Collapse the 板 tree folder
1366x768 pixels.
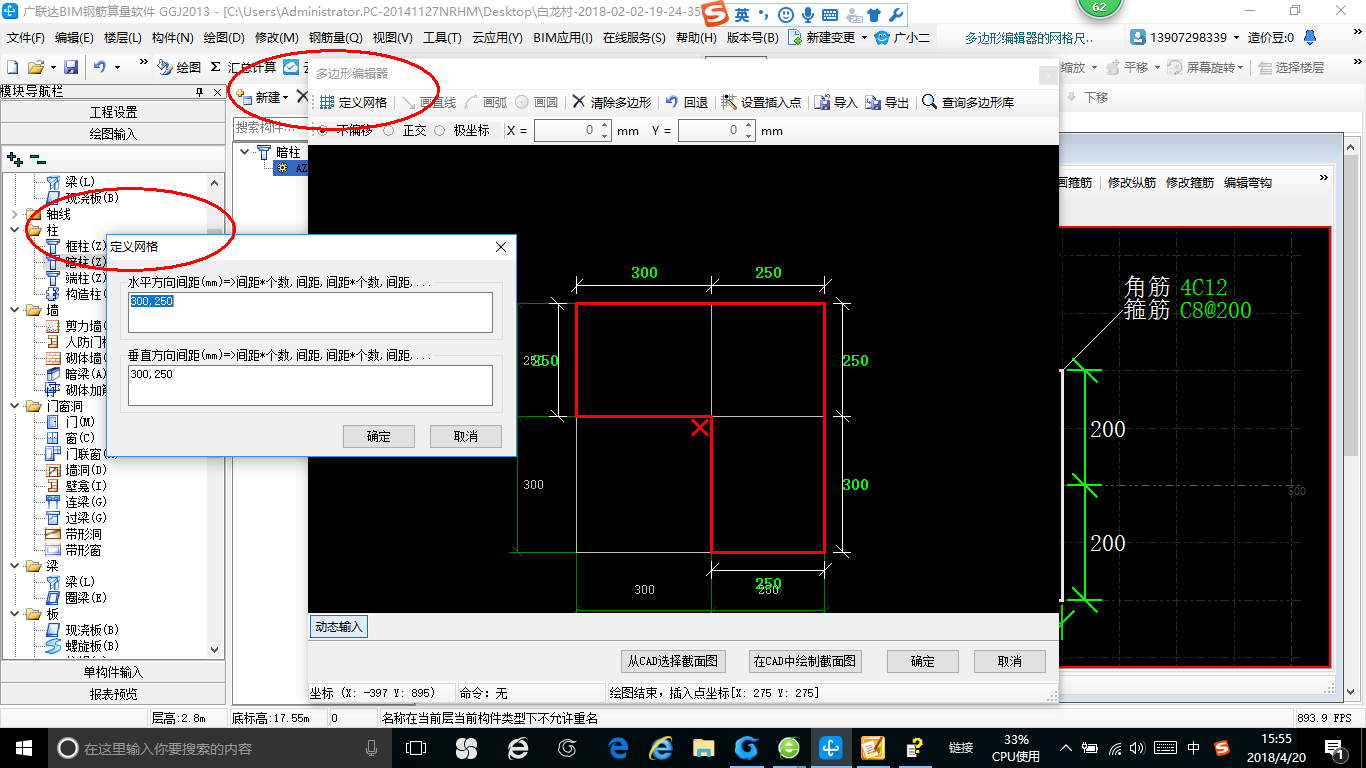tap(13, 614)
